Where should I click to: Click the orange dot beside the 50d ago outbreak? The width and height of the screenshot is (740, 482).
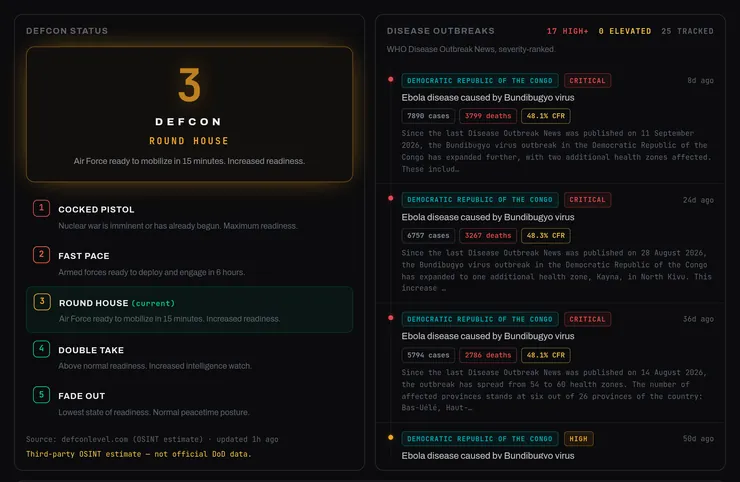click(x=391, y=438)
